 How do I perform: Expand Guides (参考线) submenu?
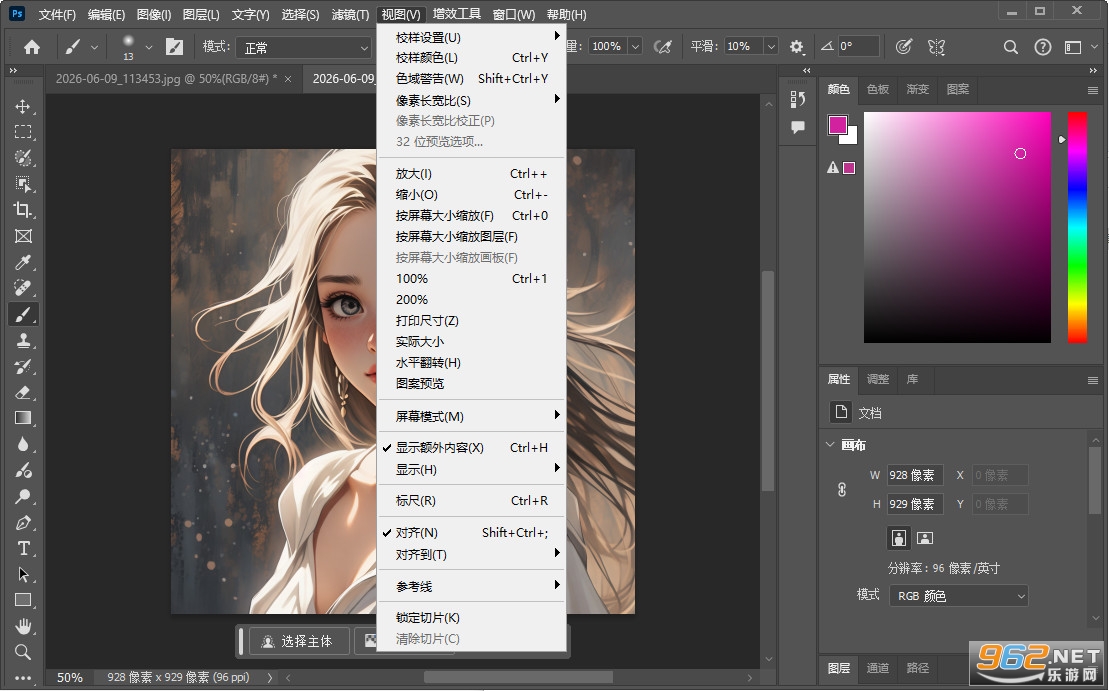[471, 586]
